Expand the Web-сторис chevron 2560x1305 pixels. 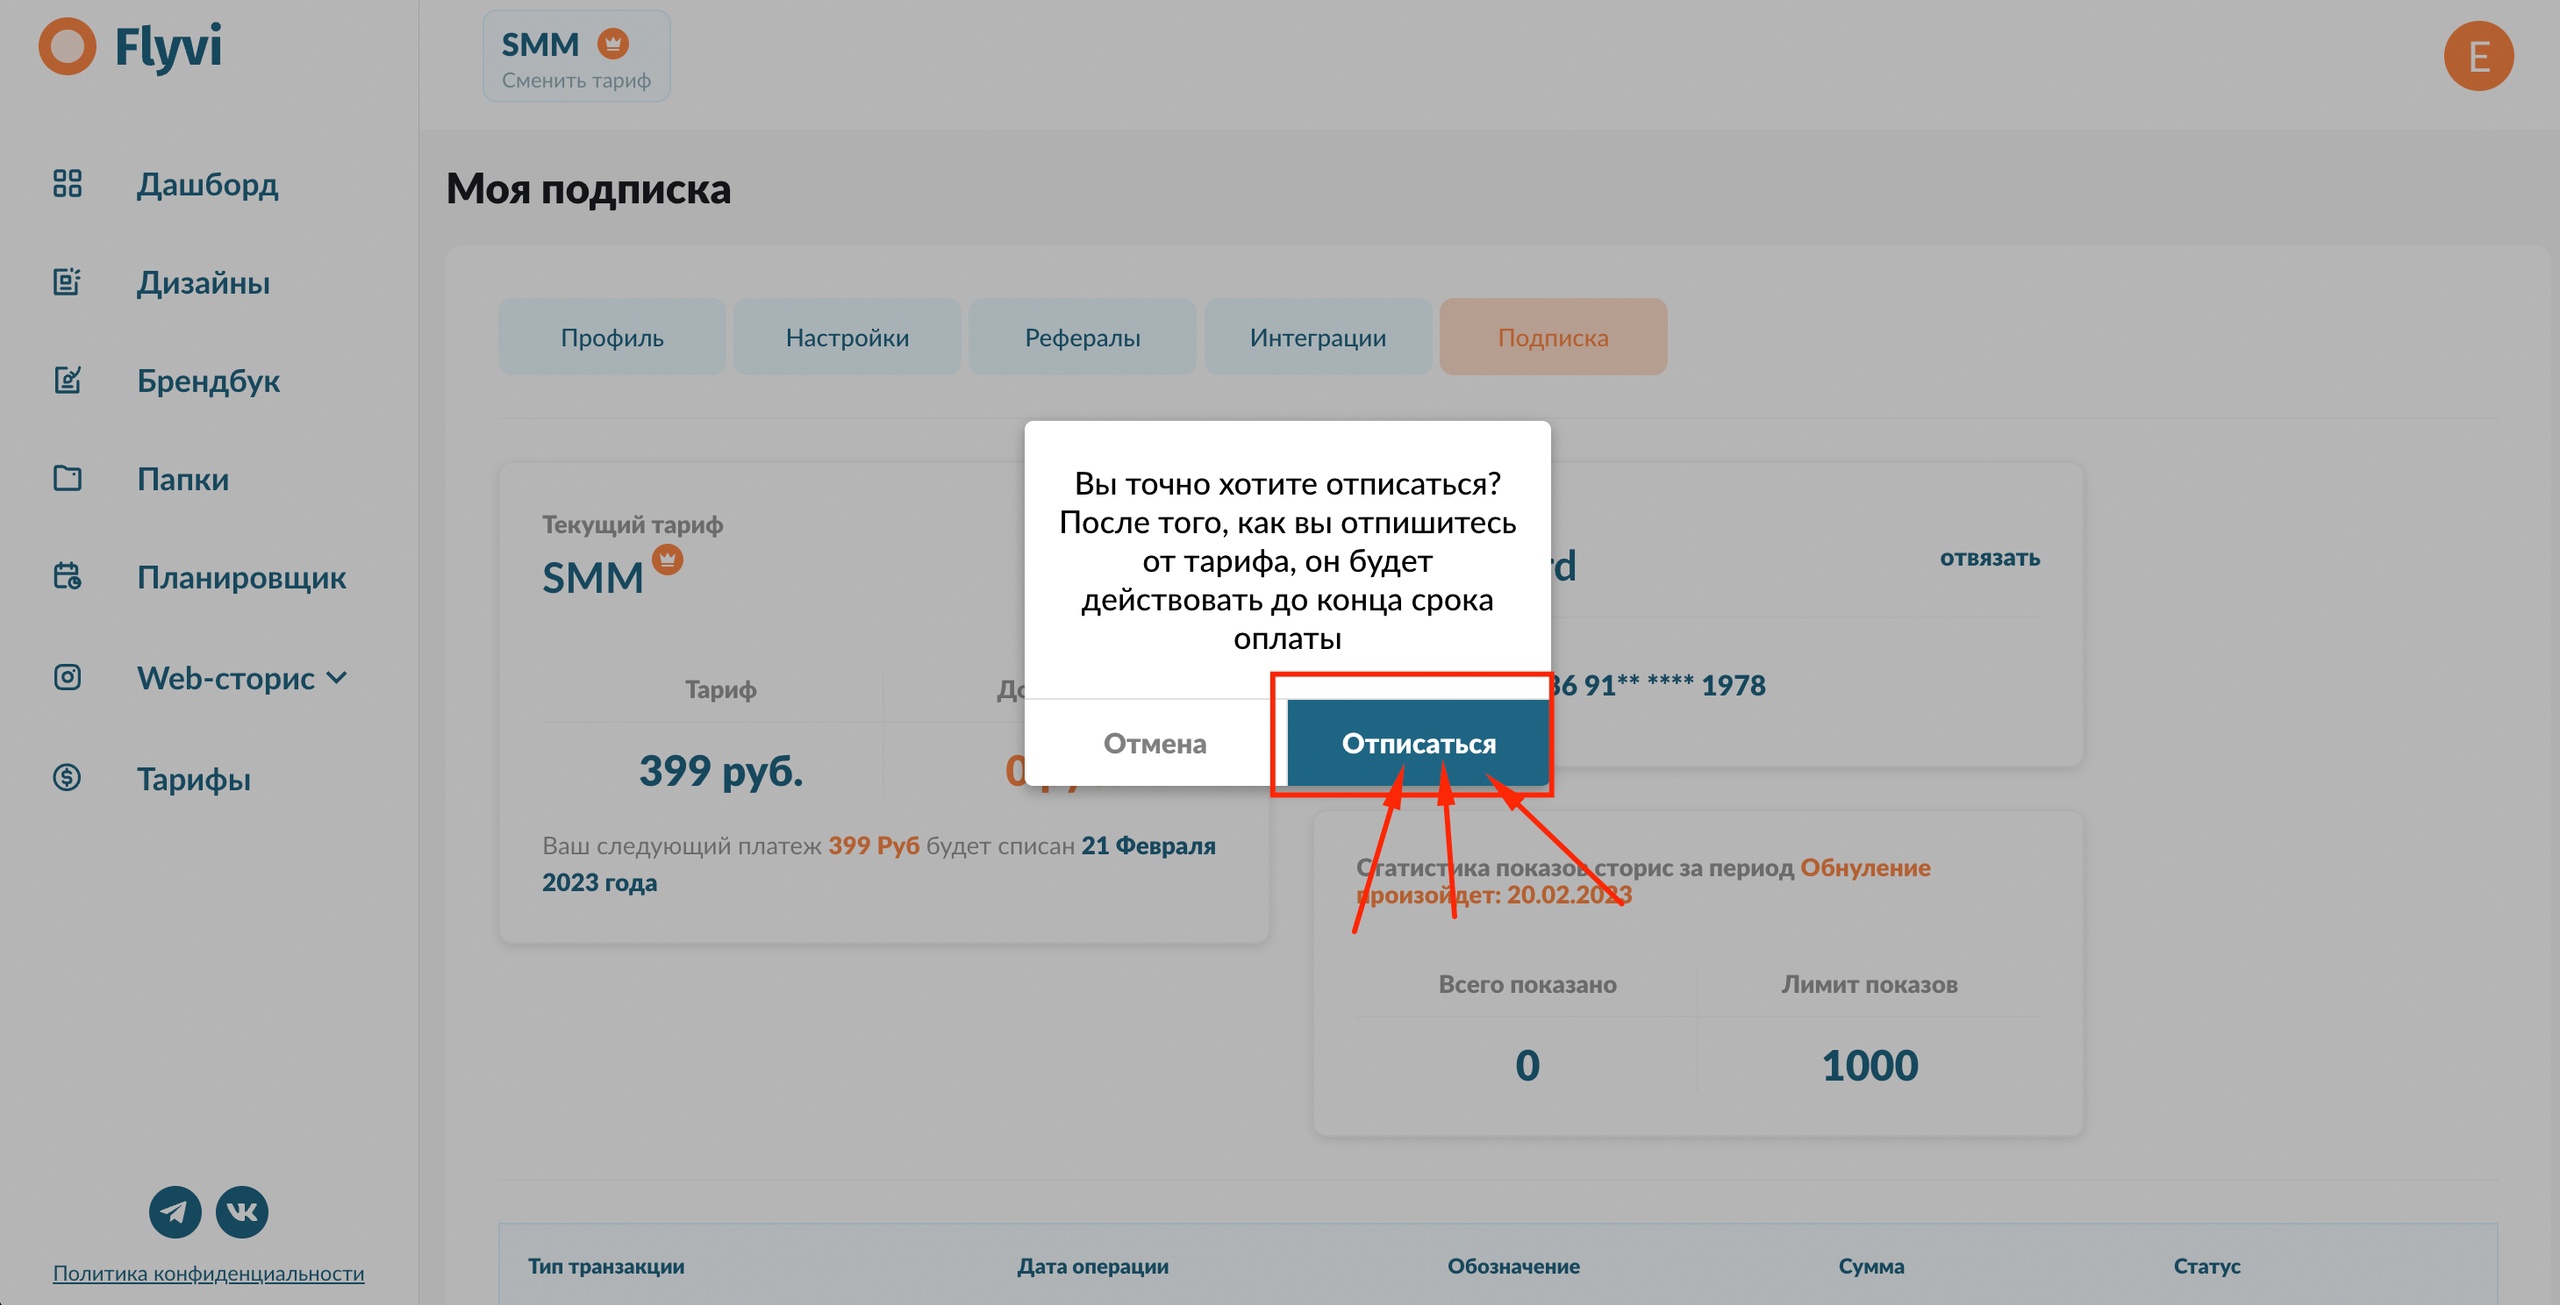tap(337, 678)
